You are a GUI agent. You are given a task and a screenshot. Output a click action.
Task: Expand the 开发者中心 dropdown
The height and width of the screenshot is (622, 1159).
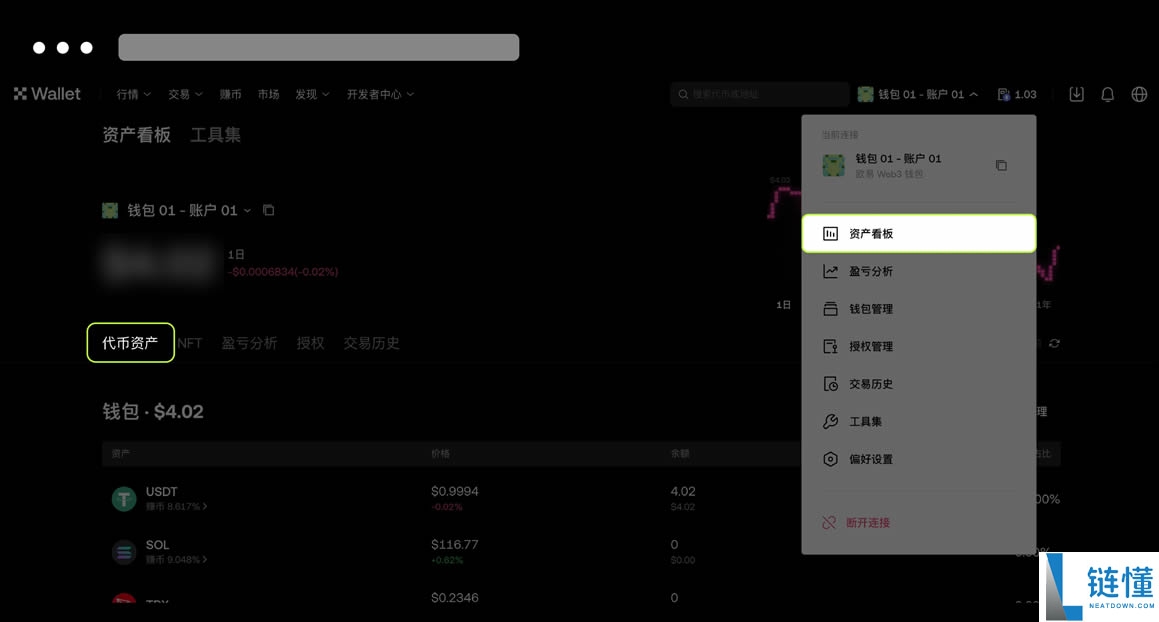tap(409, 93)
